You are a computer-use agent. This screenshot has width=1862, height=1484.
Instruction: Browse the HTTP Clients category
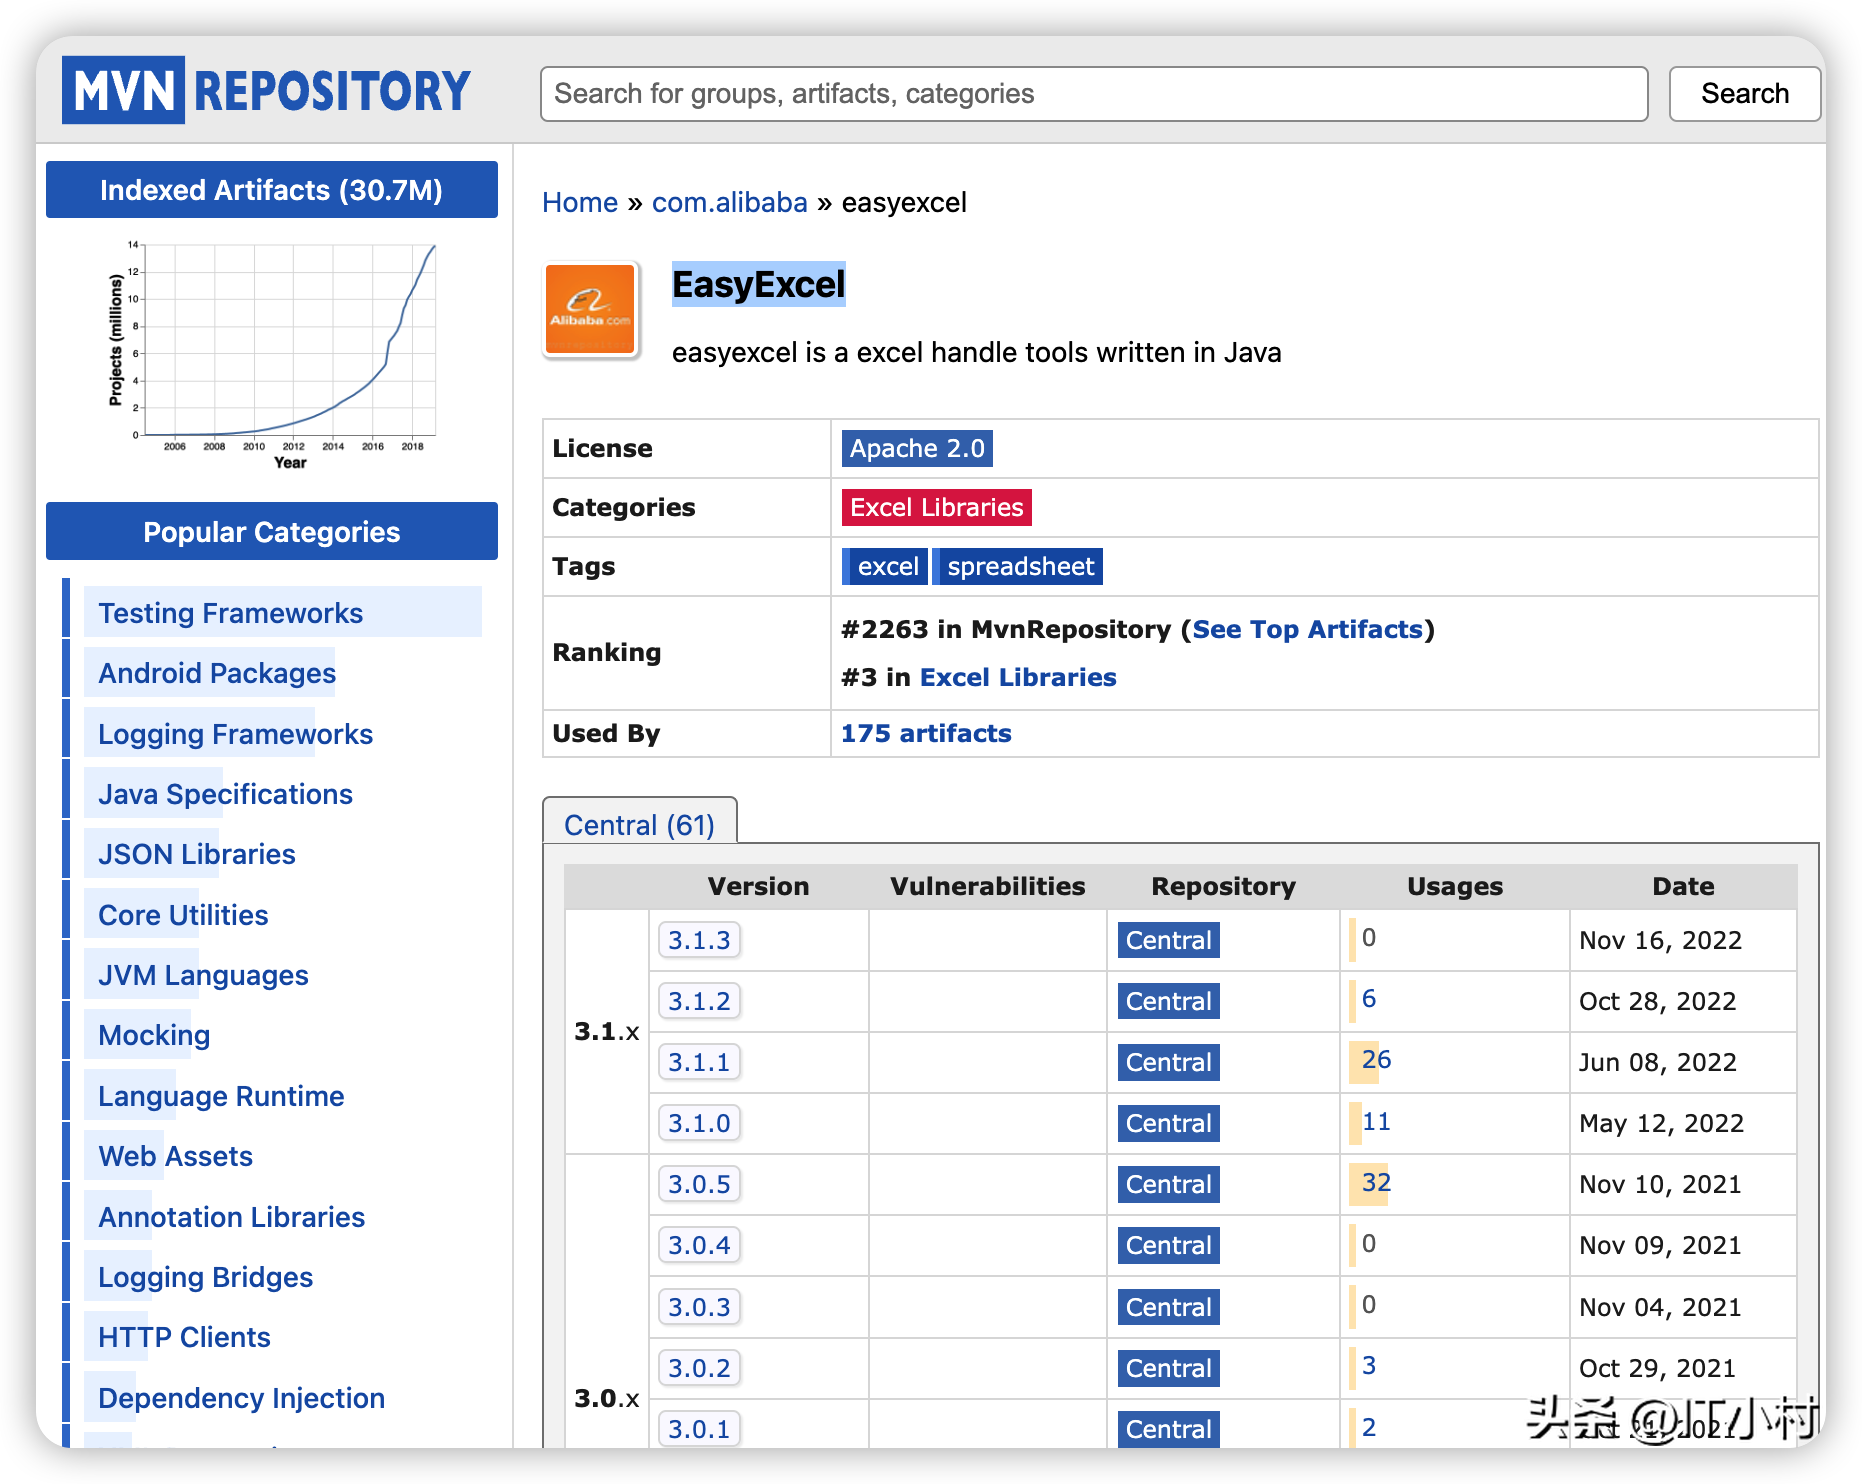coord(184,1338)
